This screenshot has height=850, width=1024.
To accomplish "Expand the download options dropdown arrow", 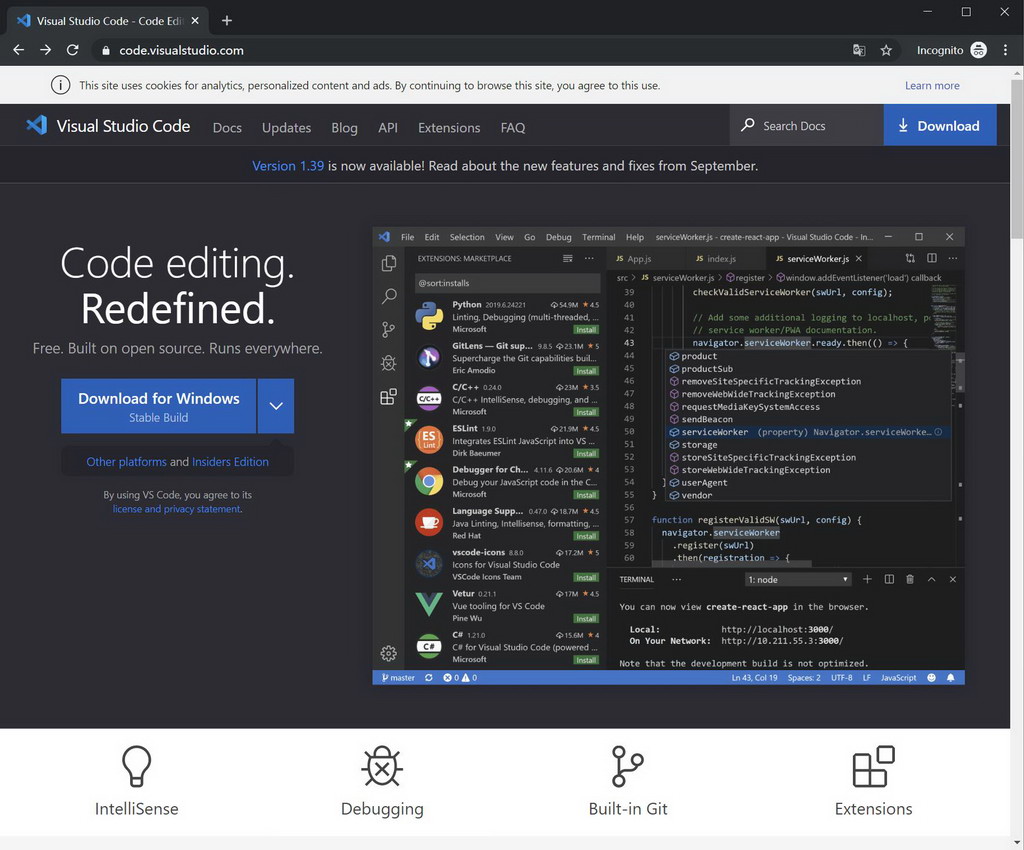I will point(276,405).
